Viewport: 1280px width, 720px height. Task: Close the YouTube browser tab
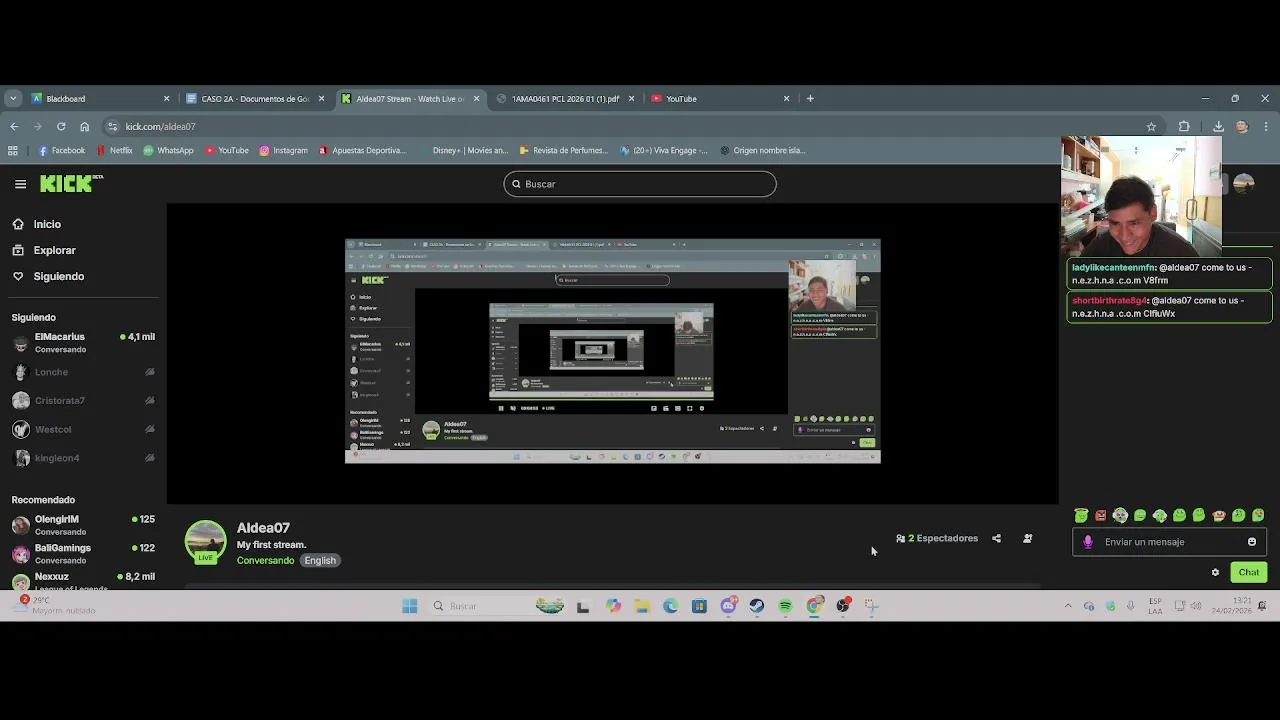tap(786, 98)
